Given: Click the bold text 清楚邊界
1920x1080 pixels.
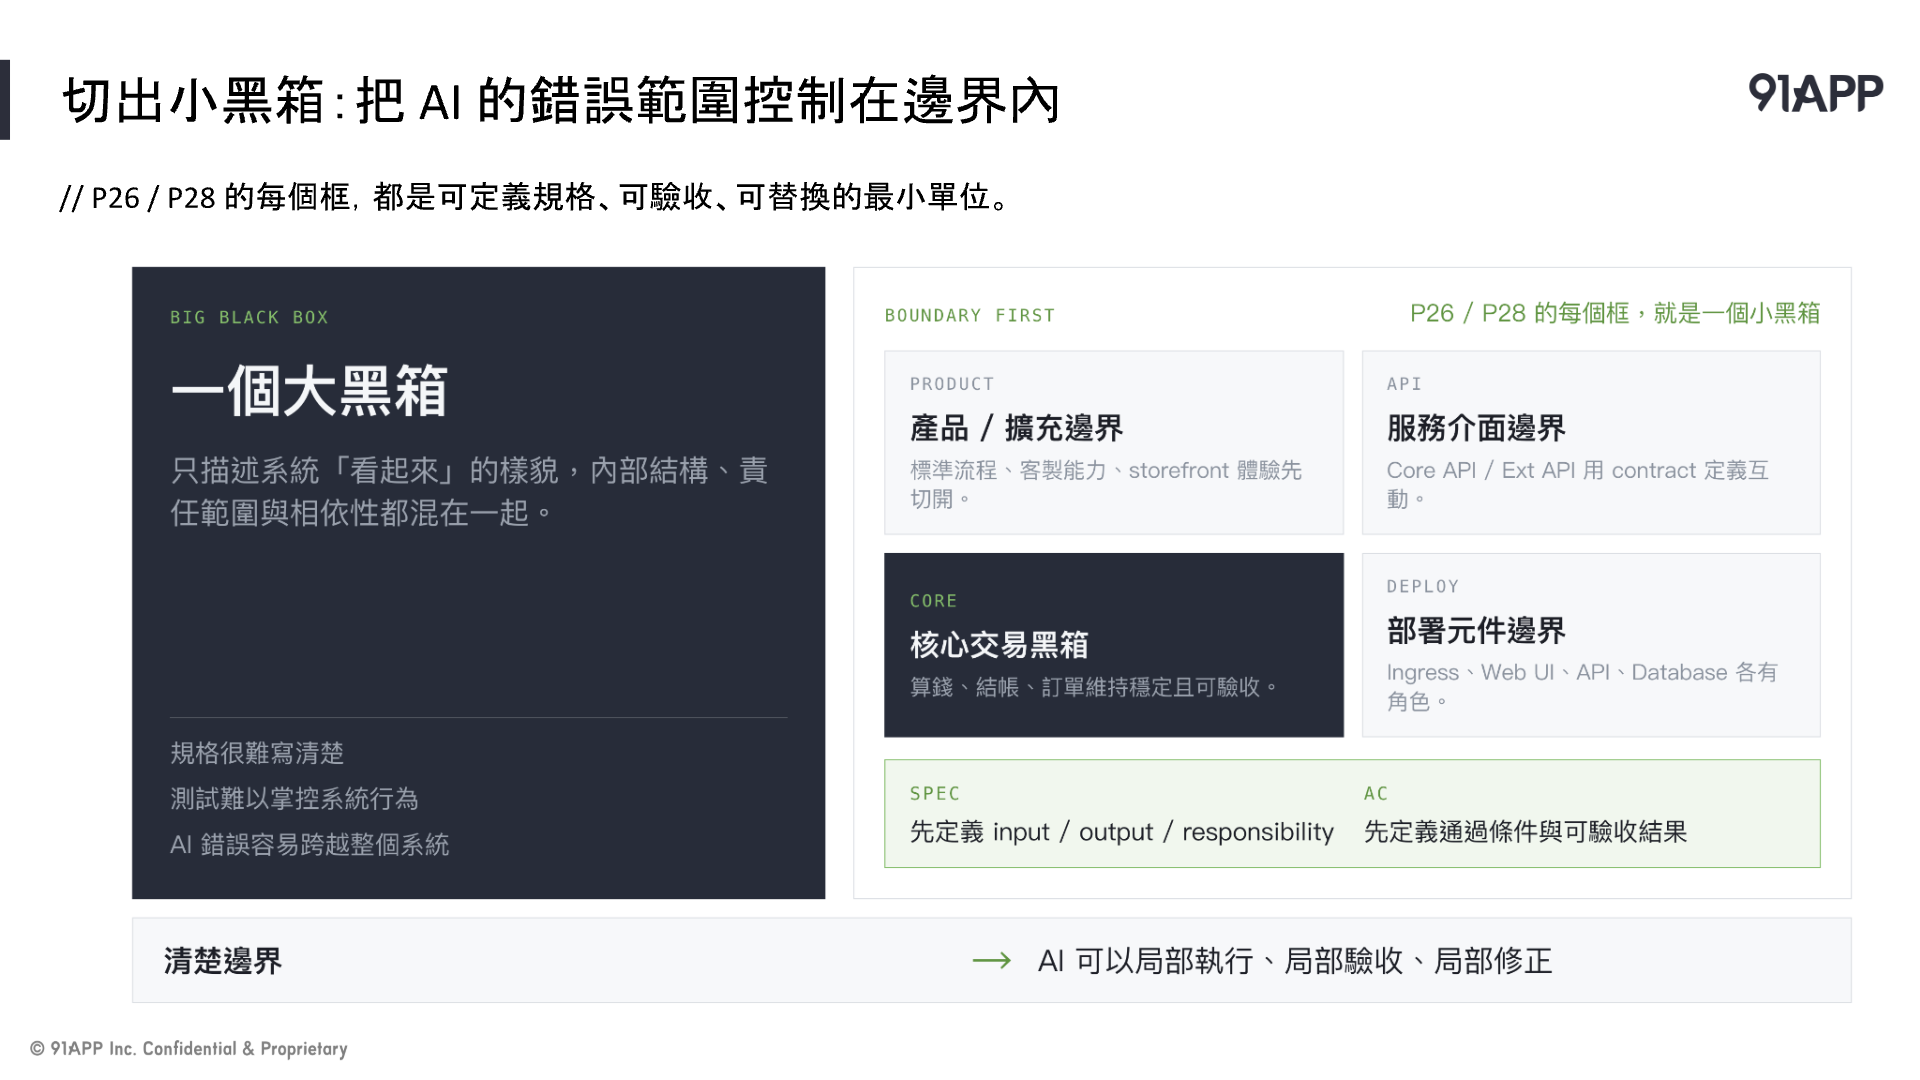Looking at the screenshot, I should click(x=223, y=961).
